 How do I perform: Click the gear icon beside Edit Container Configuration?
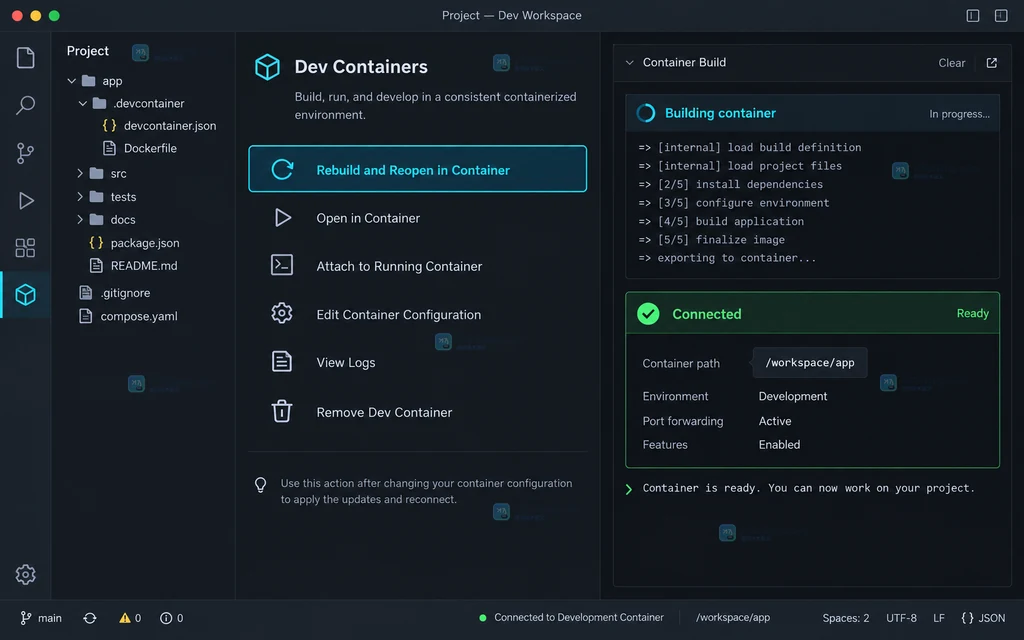click(281, 313)
